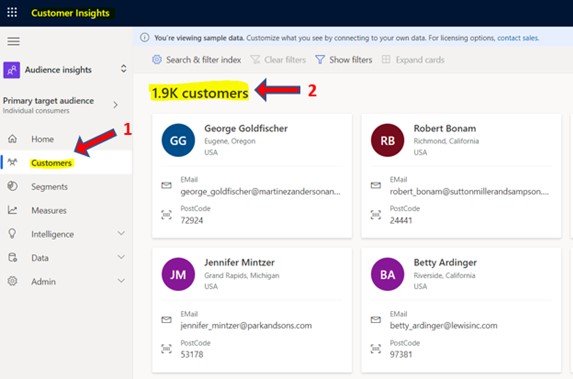Select Customers in the sidebar
Image resolution: width=573 pixels, height=379 pixels.
point(52,163)
